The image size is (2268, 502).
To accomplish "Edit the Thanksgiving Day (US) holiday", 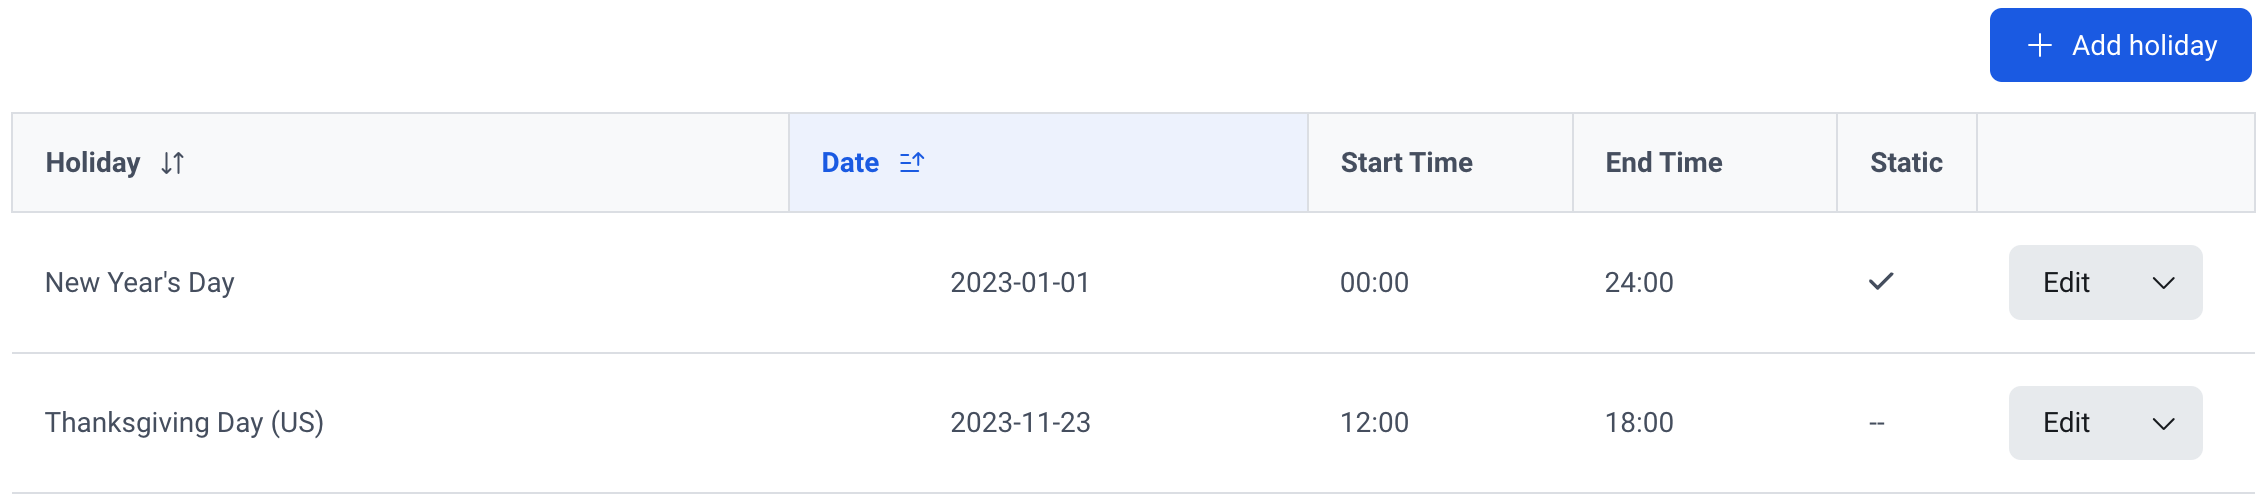I will point(2066,423).
